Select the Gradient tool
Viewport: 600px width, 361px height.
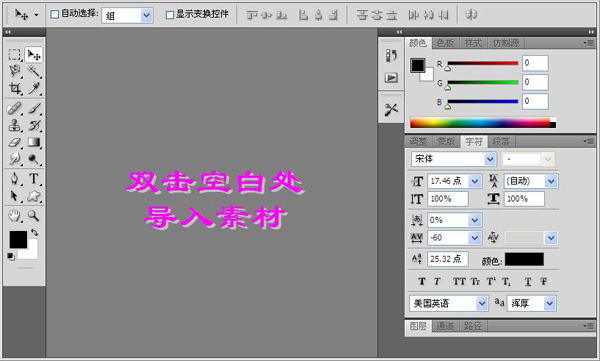(34, 142)
